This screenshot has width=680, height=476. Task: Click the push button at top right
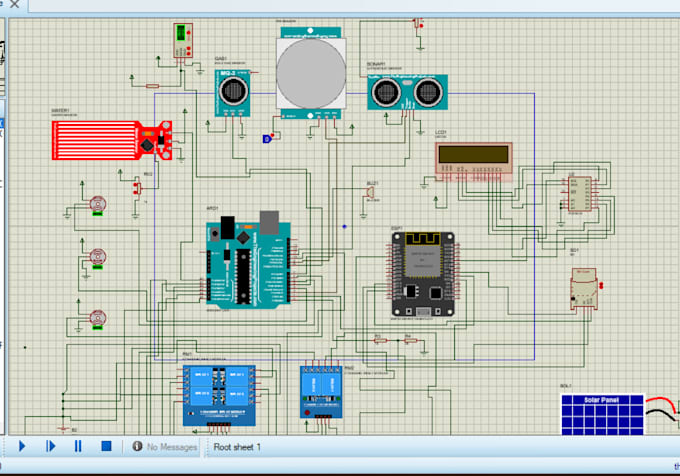(x=418, y=24)
